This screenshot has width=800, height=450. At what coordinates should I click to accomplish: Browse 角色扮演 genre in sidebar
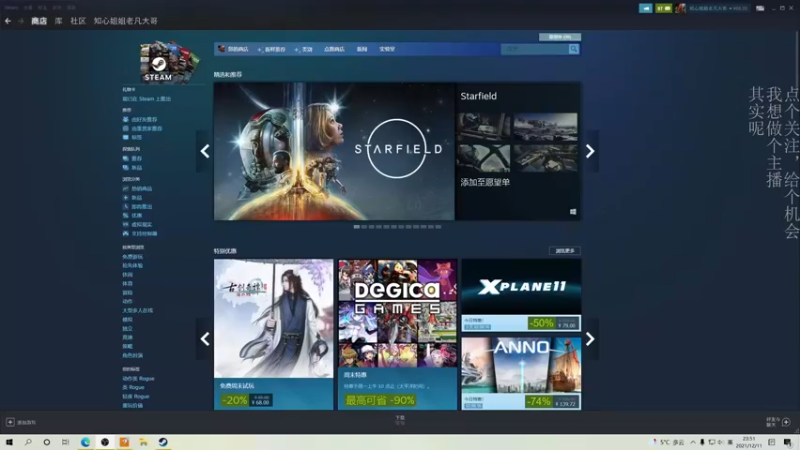coord(133,355)
